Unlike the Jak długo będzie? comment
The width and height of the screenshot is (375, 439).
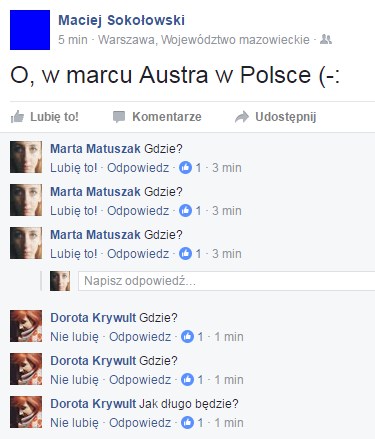(x=74, y=423)
